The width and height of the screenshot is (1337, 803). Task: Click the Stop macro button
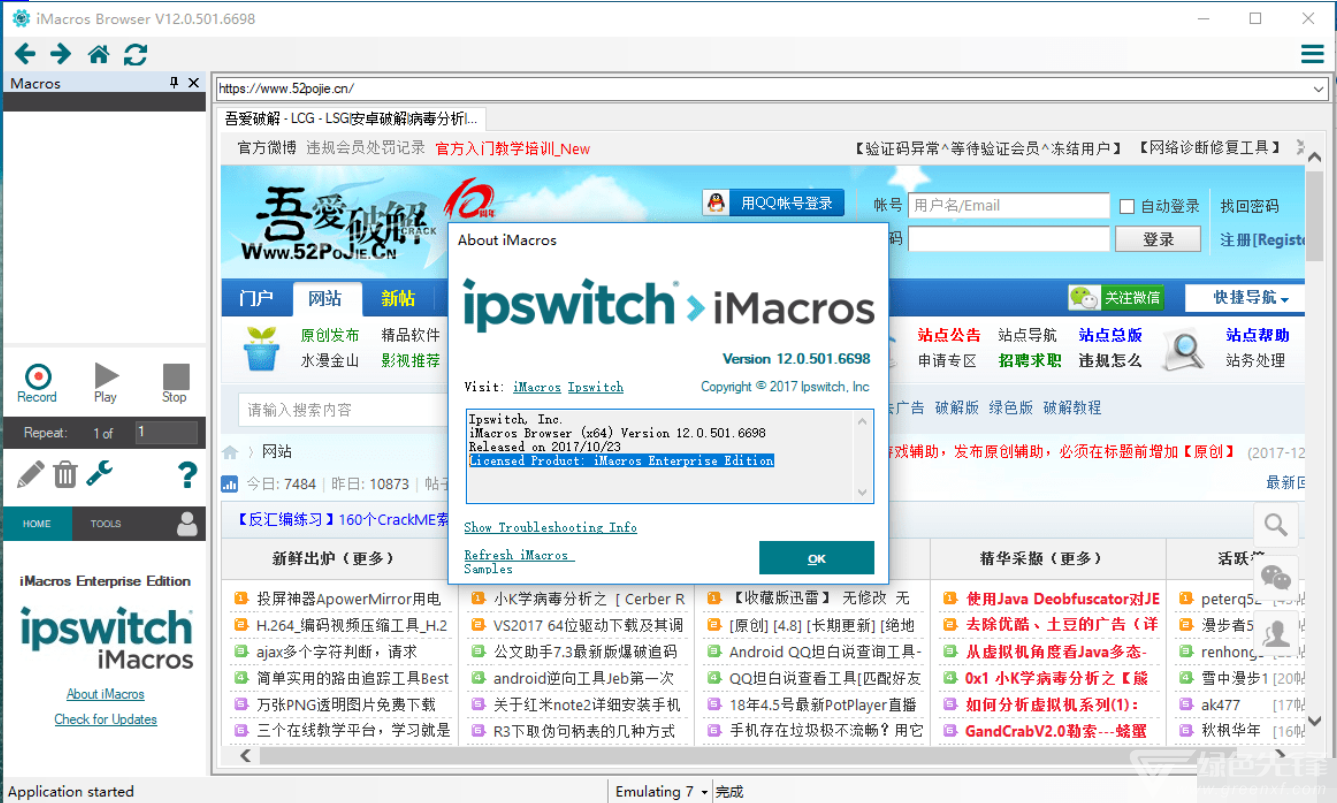pos(175,383)
